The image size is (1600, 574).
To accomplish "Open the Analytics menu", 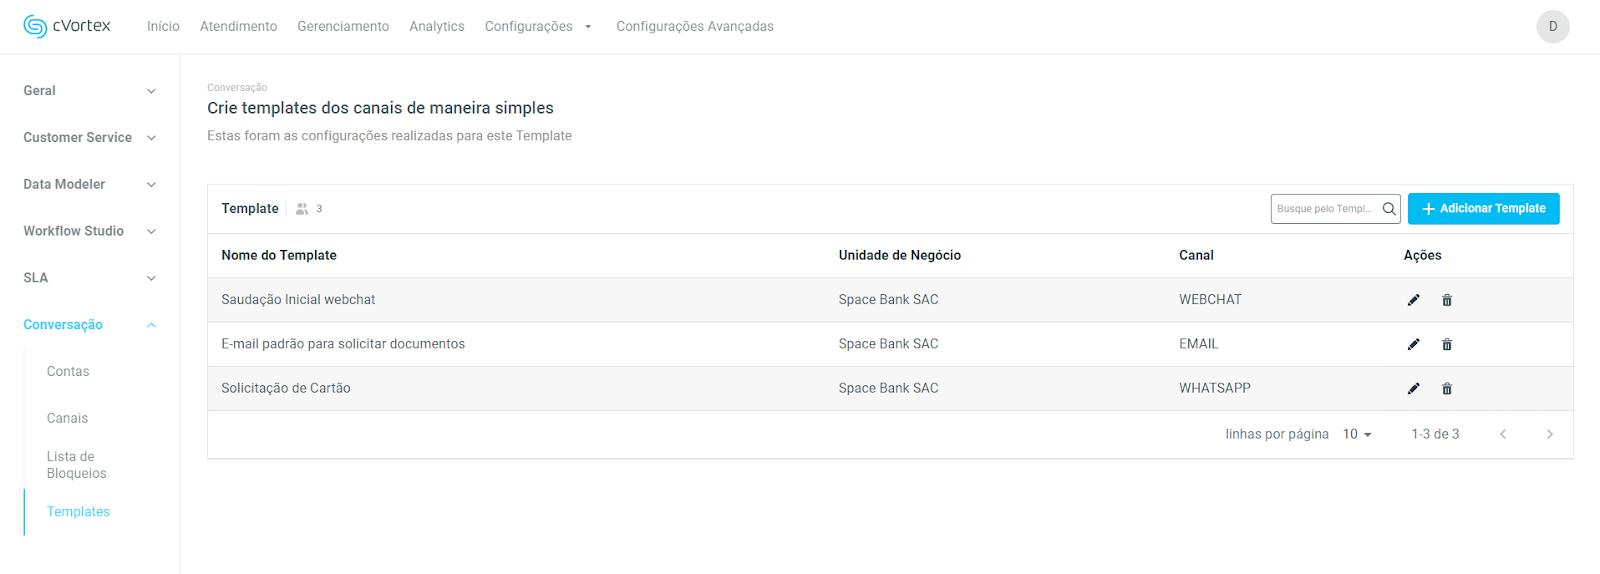I will coord(437,26).
